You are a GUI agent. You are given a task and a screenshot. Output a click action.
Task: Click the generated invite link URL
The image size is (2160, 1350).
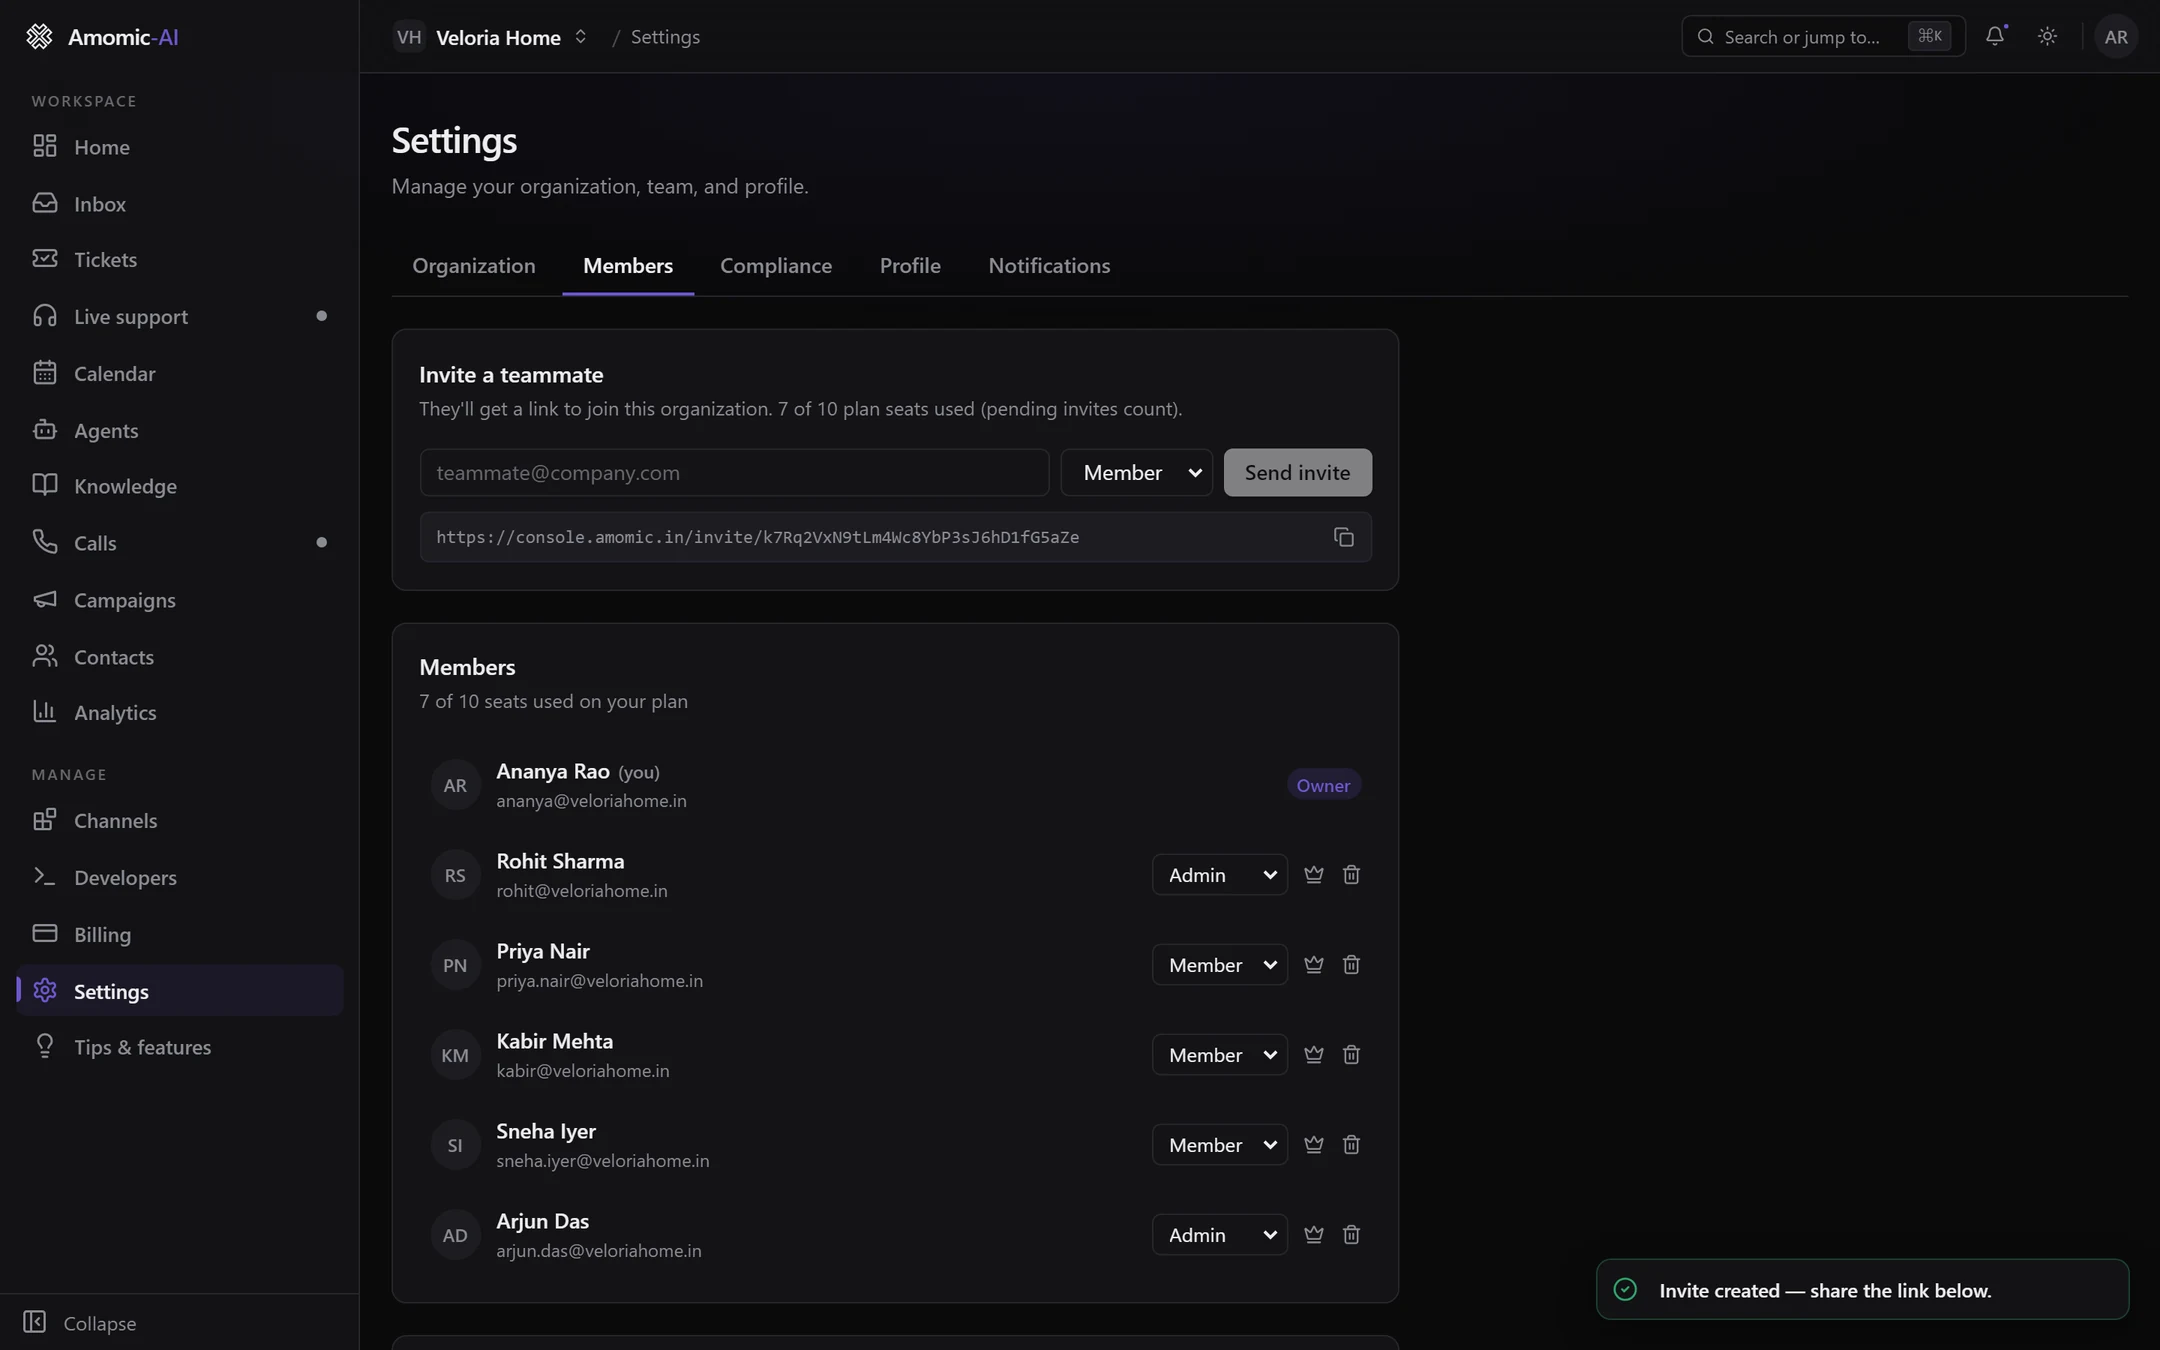pyautogui.click(x=757, y=537)
